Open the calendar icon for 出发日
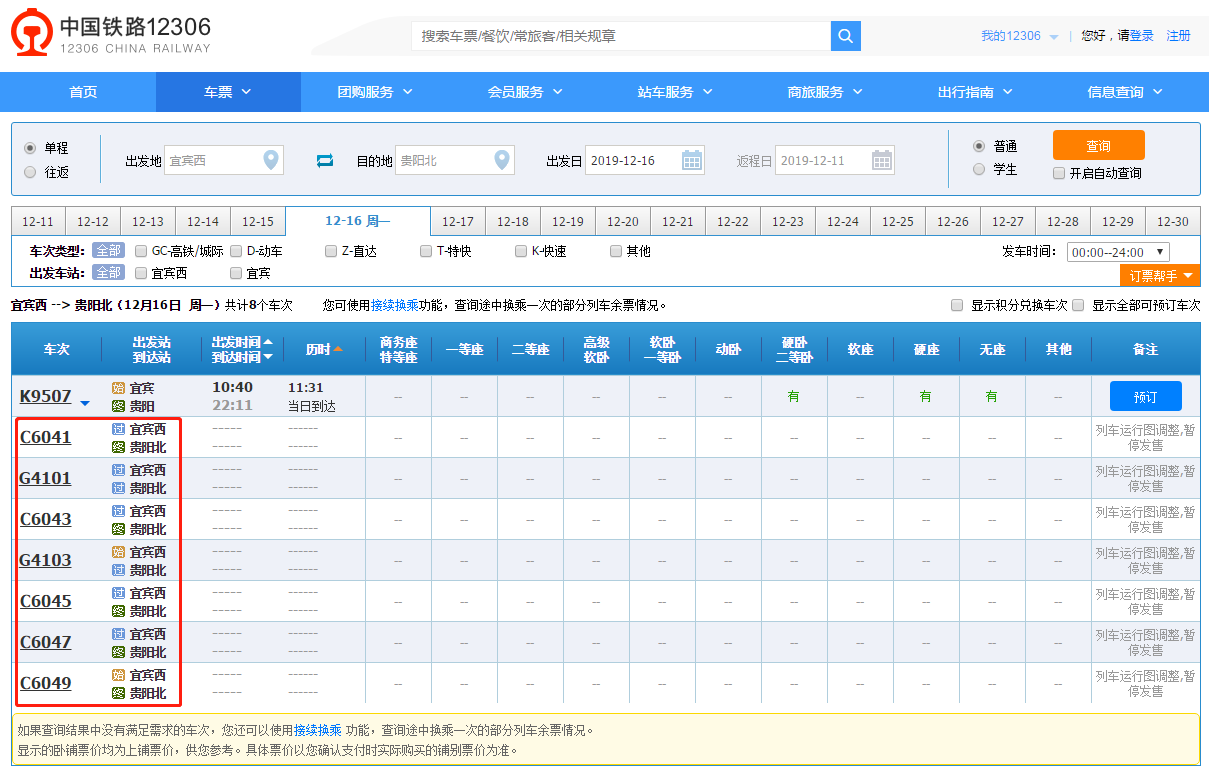Image resolution: width=1209 pixels, height=774 pixels. [x=692, y=160]
